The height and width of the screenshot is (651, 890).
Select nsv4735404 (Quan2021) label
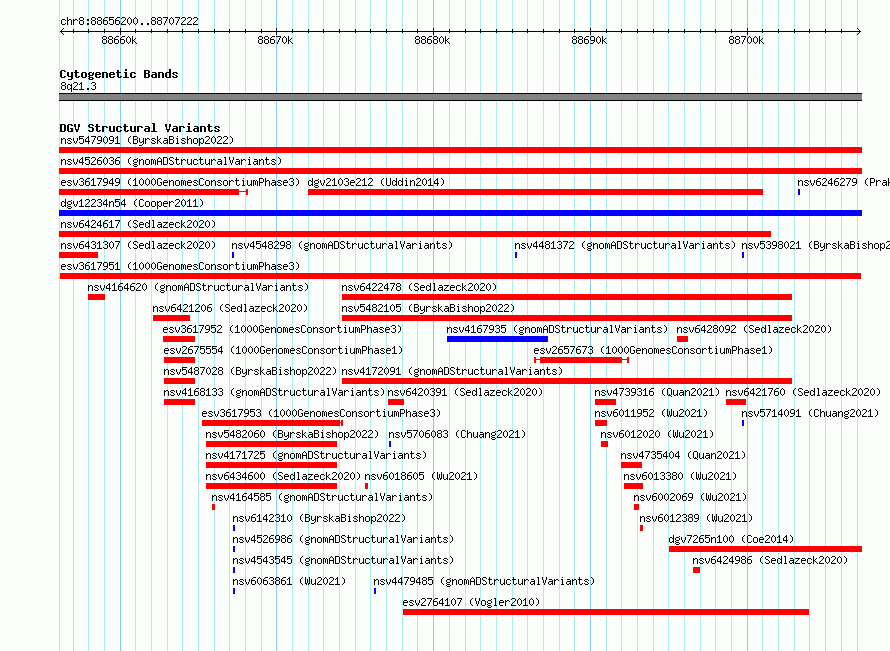[x=683, y=455]
